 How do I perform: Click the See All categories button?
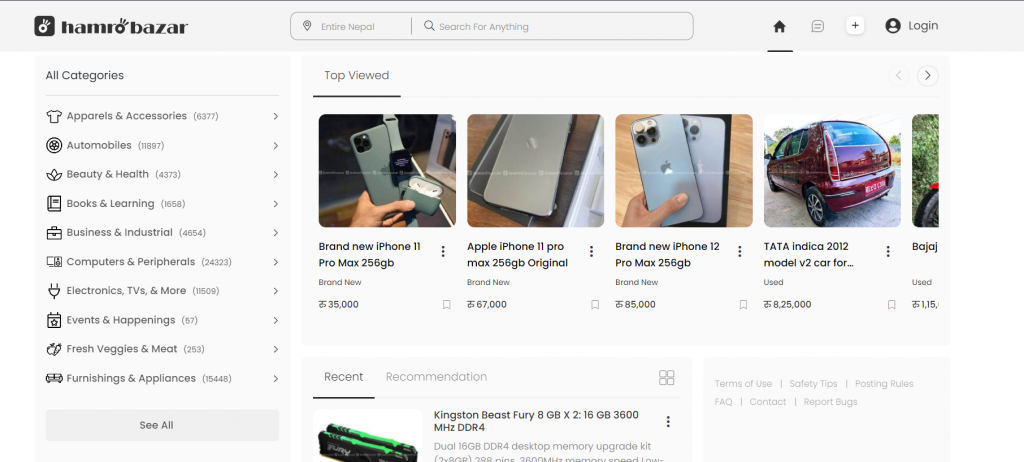coord(162,425)
